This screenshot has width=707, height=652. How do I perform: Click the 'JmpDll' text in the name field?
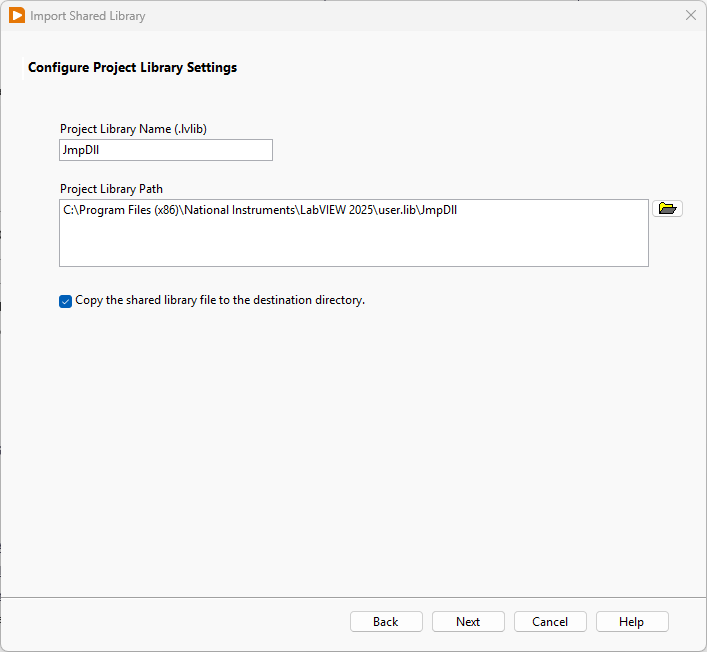(x=82, y=150)
